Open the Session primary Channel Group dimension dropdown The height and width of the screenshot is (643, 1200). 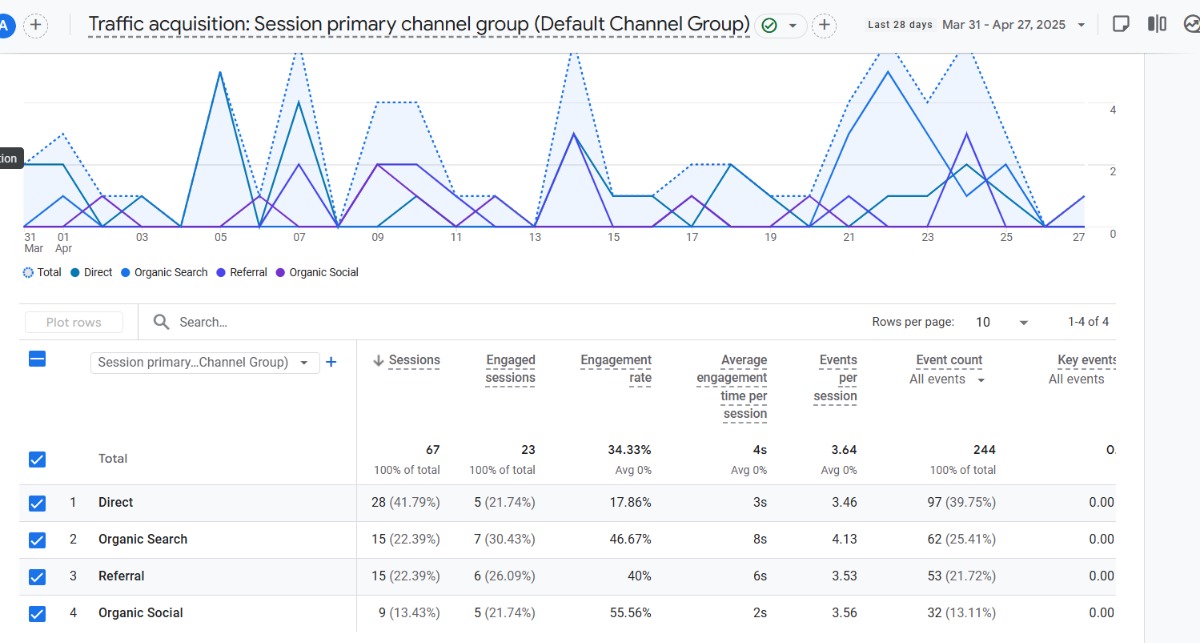205,362
